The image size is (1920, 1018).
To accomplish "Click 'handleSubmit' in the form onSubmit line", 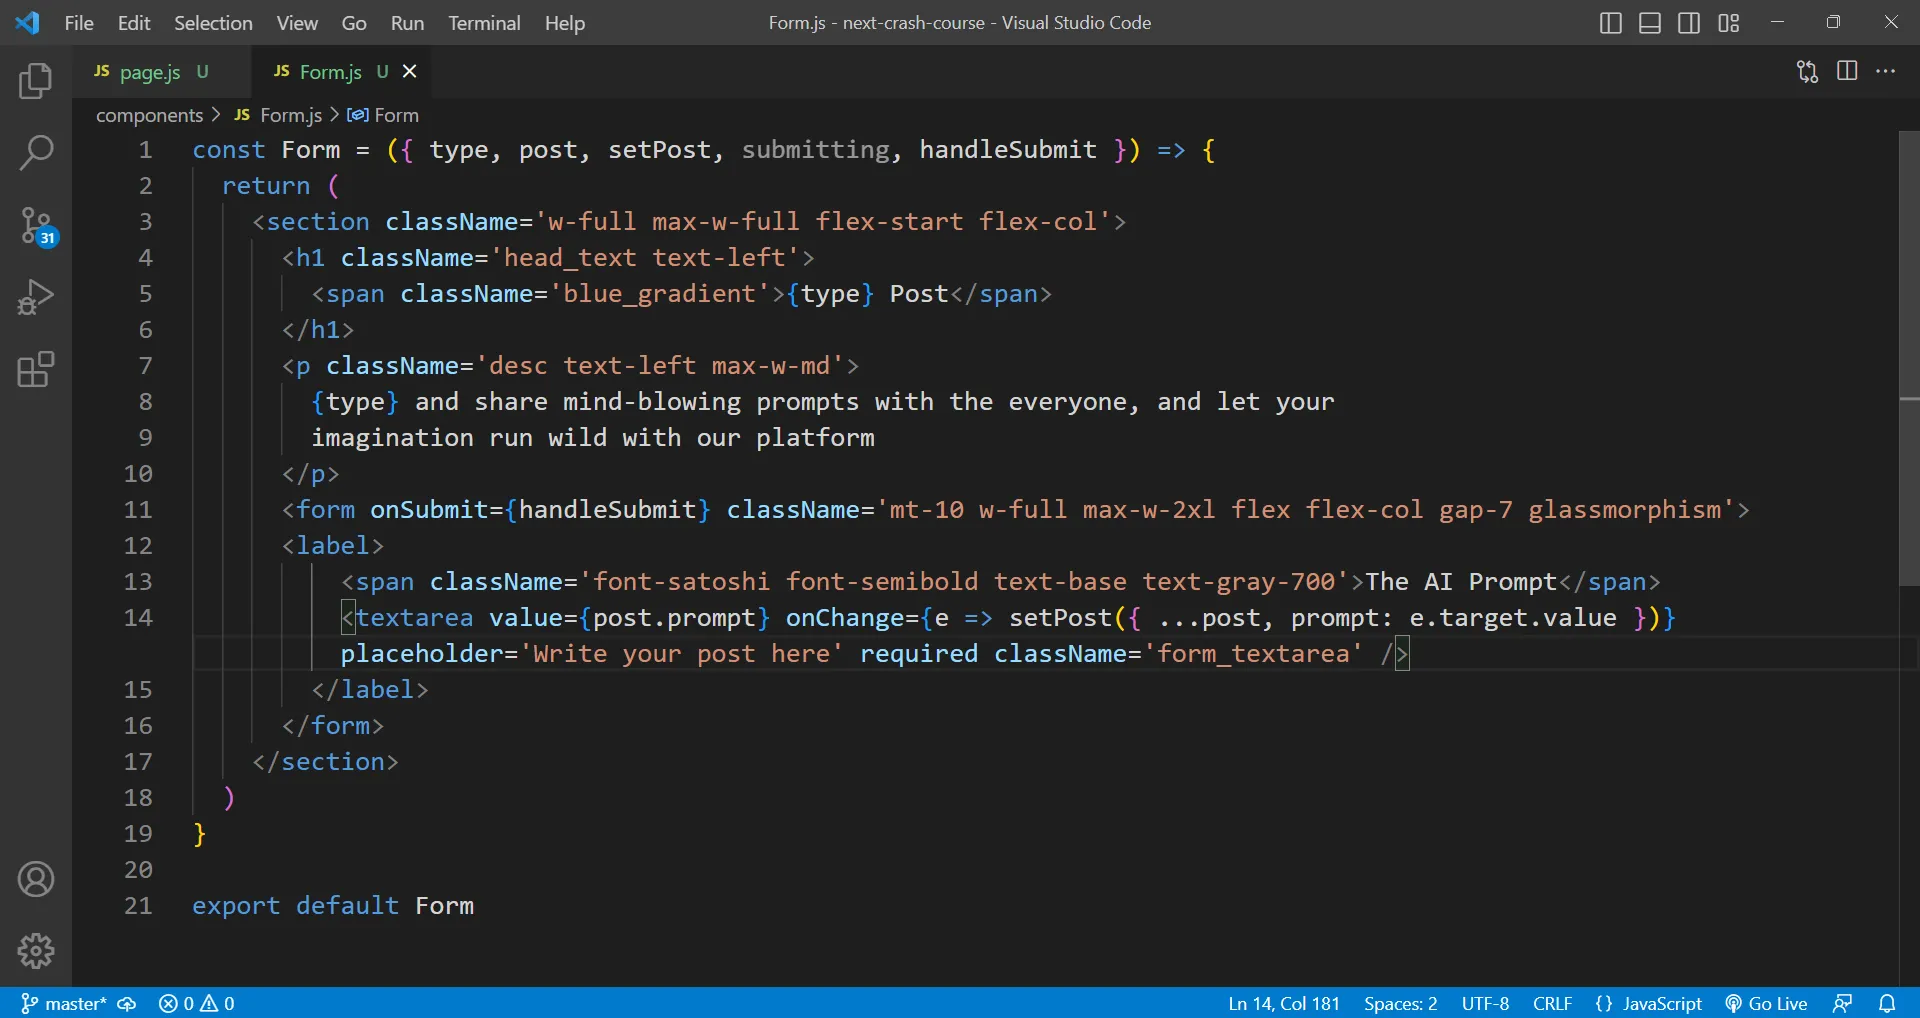I will 607,510.
